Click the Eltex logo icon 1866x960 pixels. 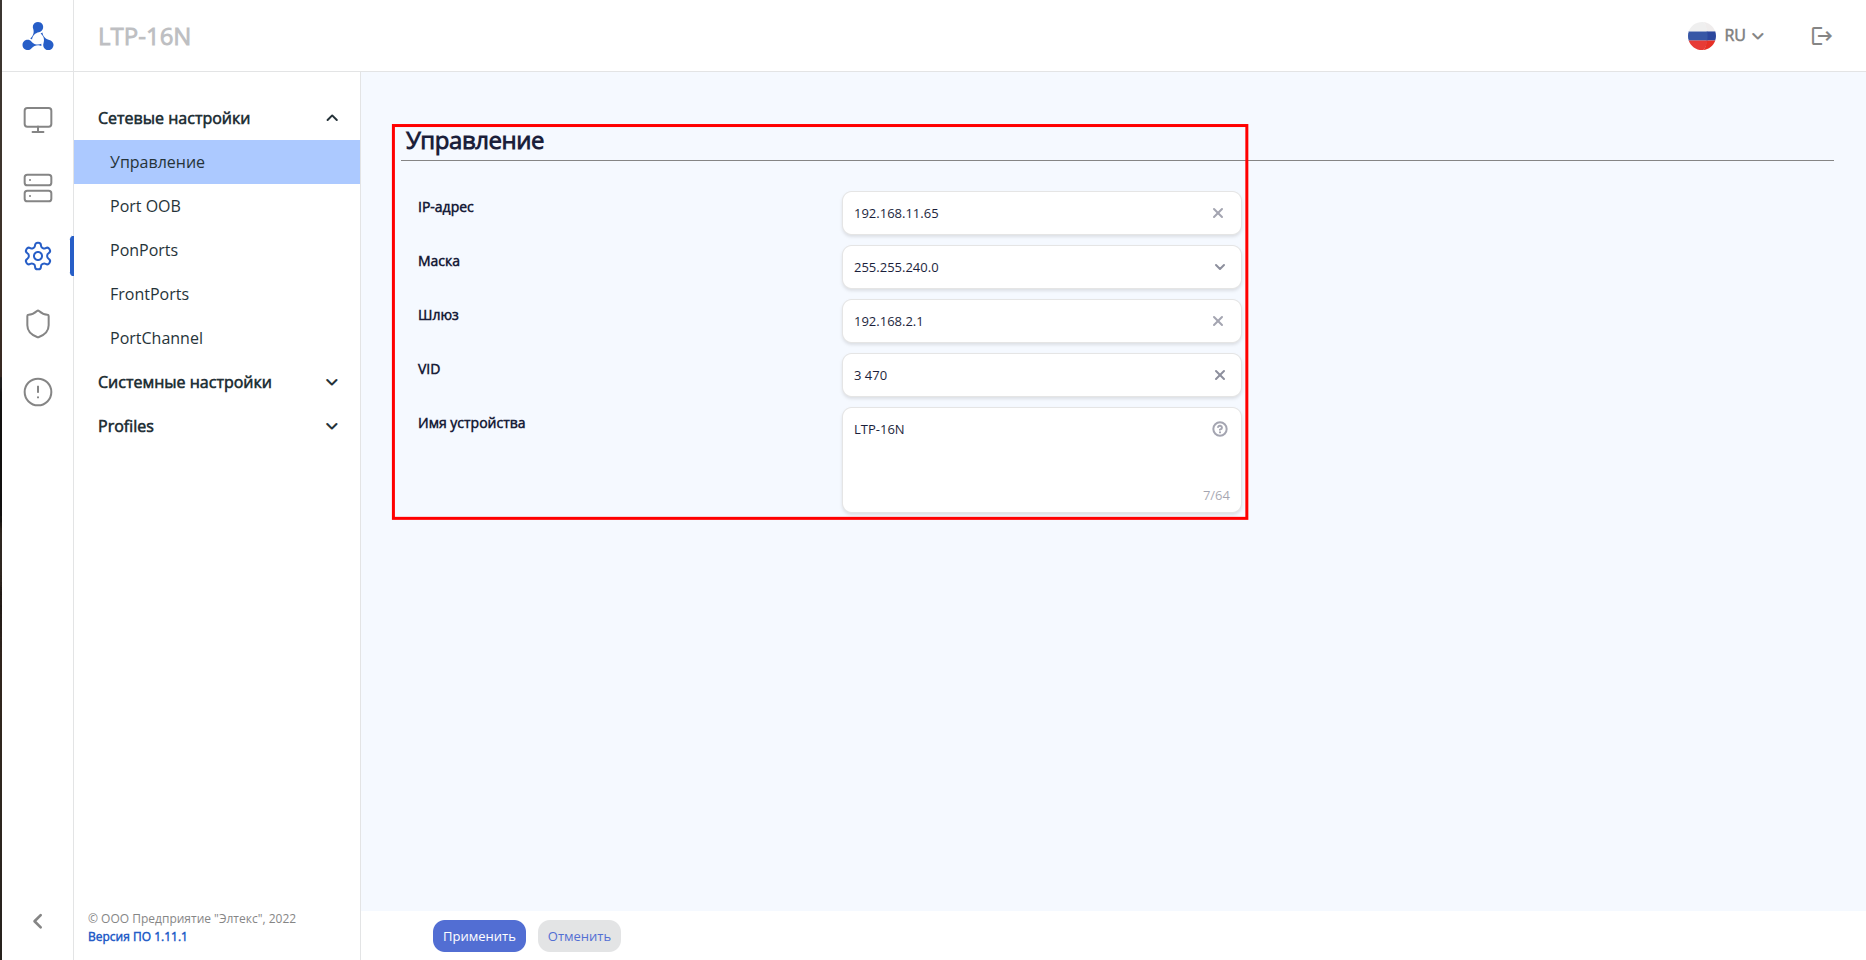38,37
